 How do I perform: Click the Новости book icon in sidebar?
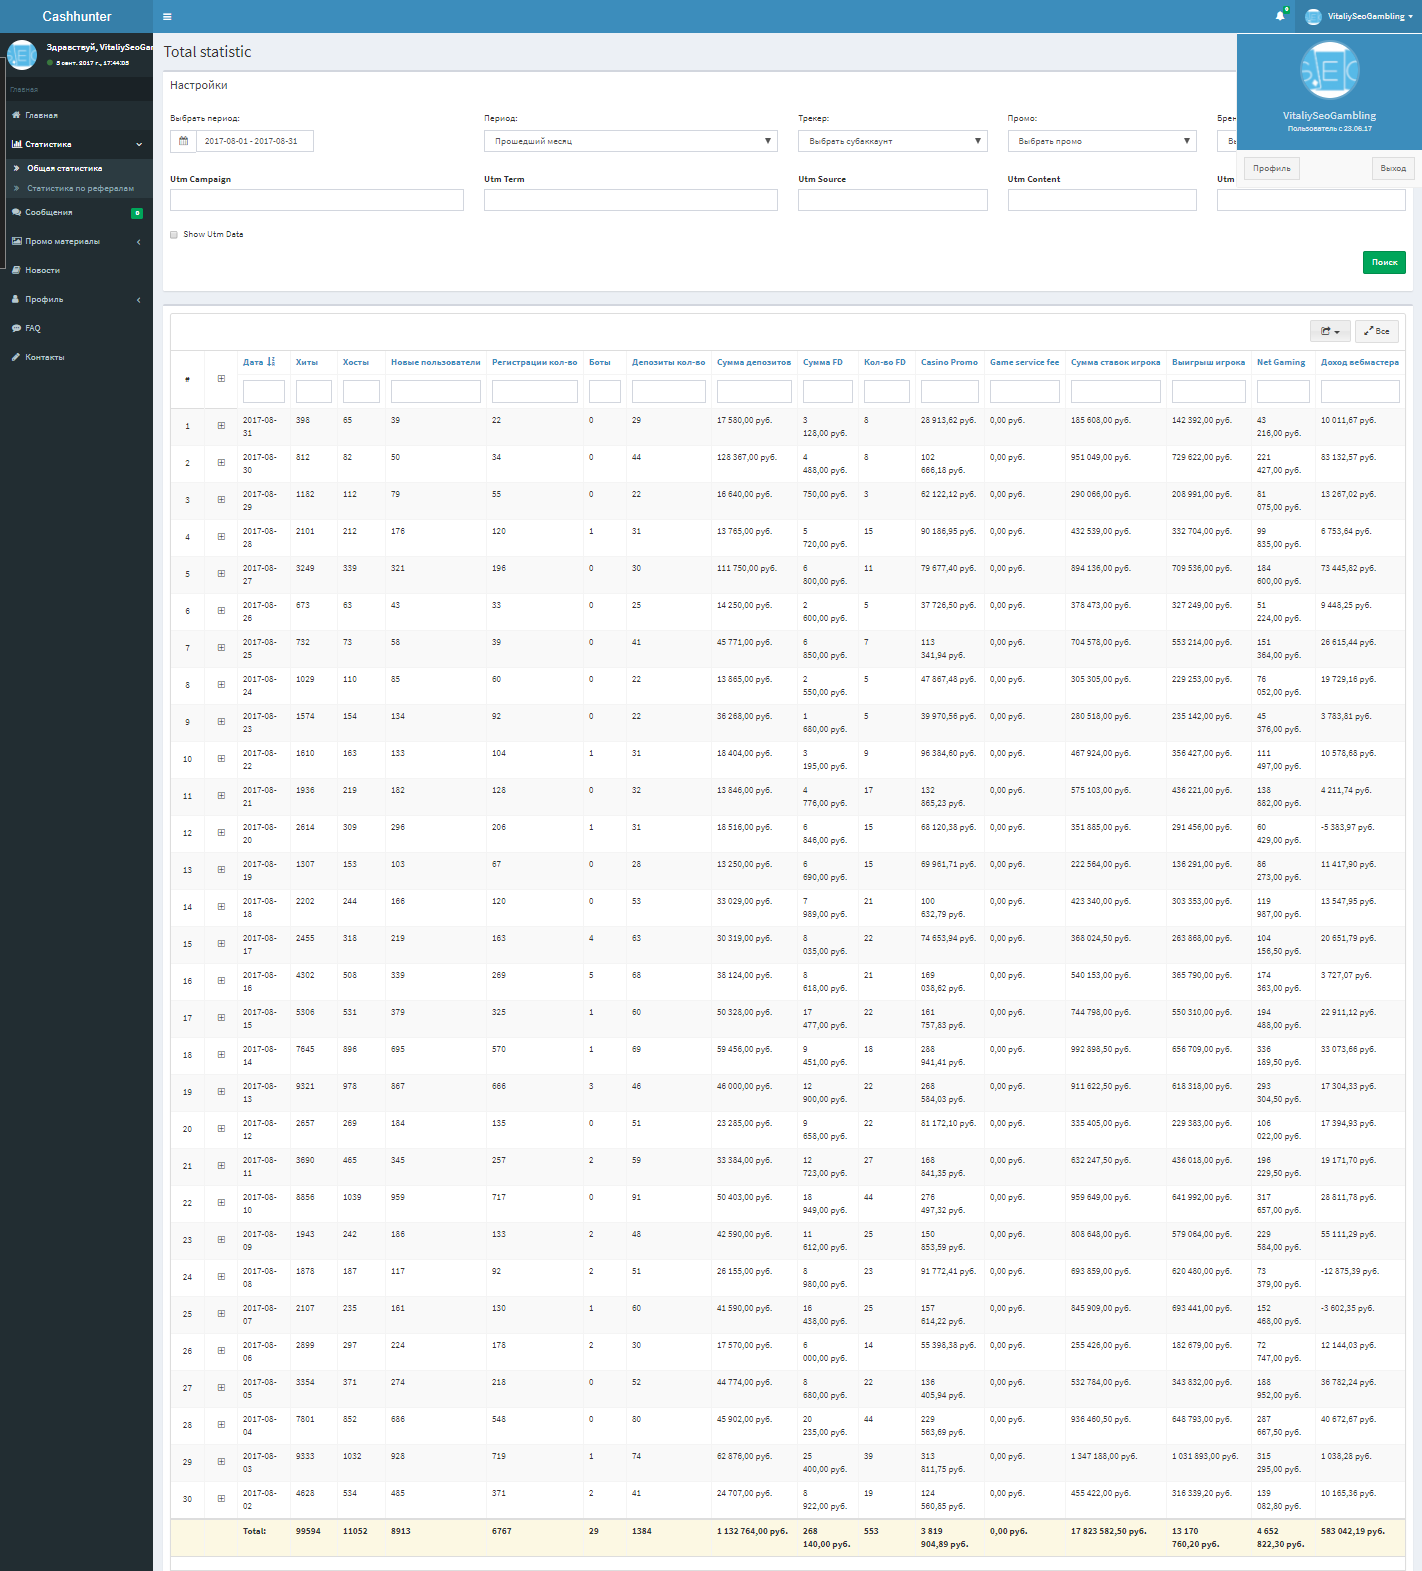click(16, 270)
